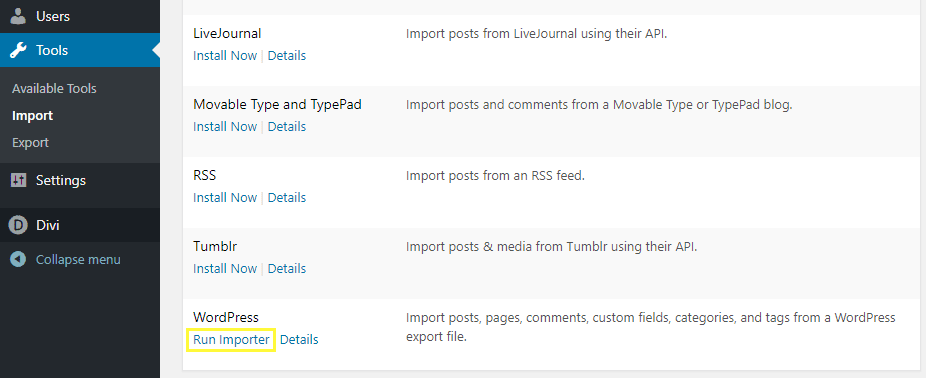Click the Users person icon in sidebar

pyautogui.click(x=18, y=16)
